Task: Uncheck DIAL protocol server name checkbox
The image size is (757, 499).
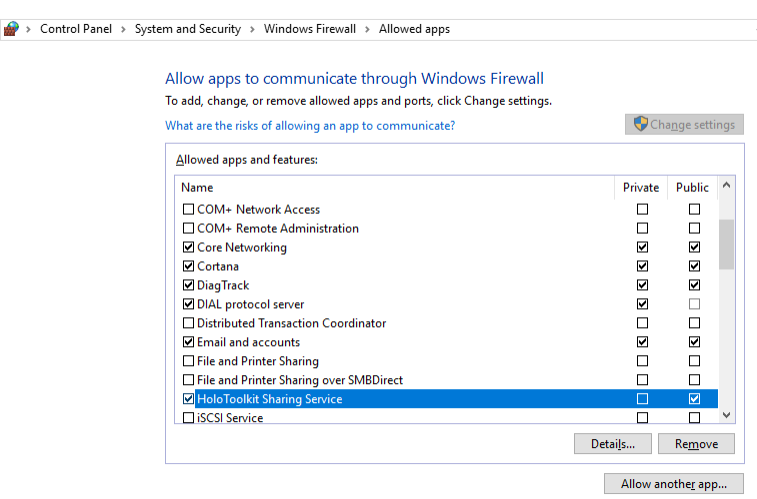Action: pyautogui.click(x=188, y=304)
